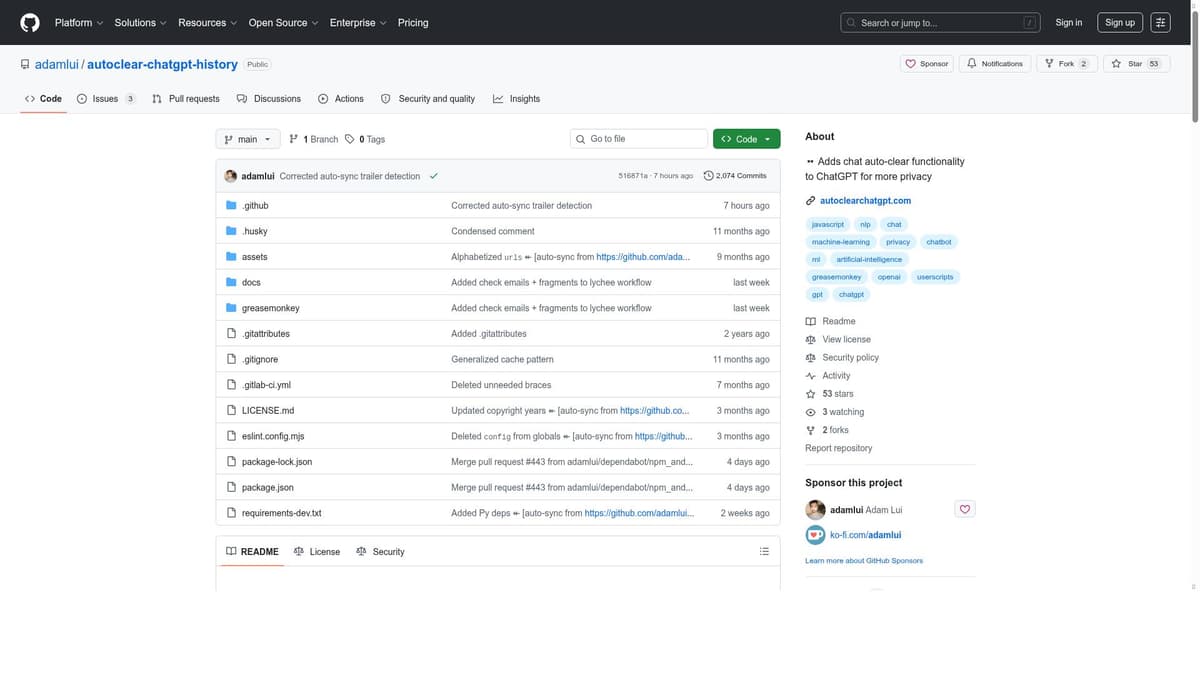Open eslint.config.mjs file
Screen dimensions: 1200x675
tap(273, 436)
